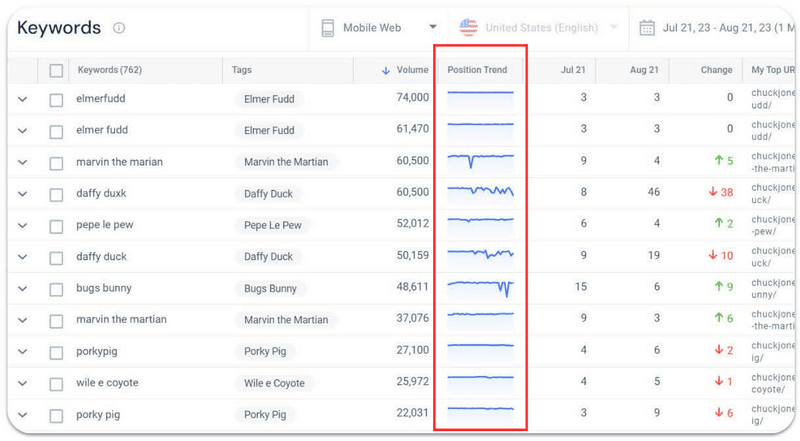The width and height of the screenshot is (800, 441).
Task: Check the elmer fudd keyword checkbox
Action: pos(56,132)
